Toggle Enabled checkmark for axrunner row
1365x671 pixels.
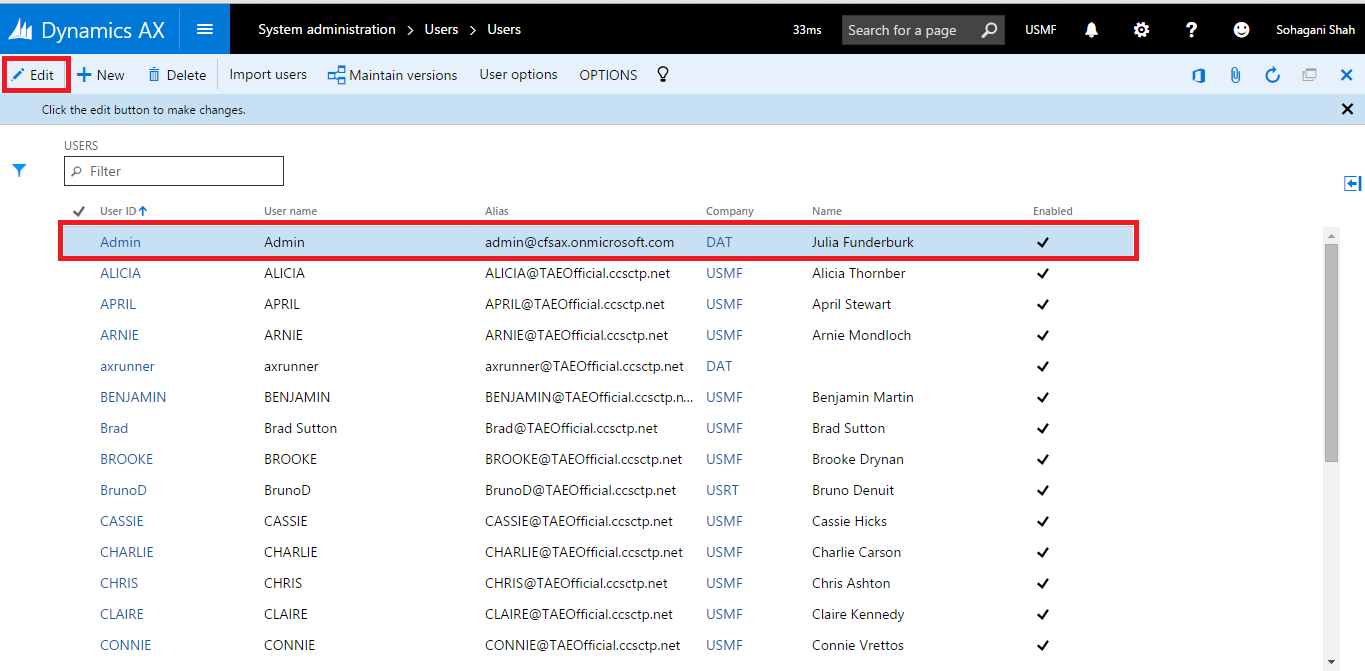click(x=1043, y=366)
